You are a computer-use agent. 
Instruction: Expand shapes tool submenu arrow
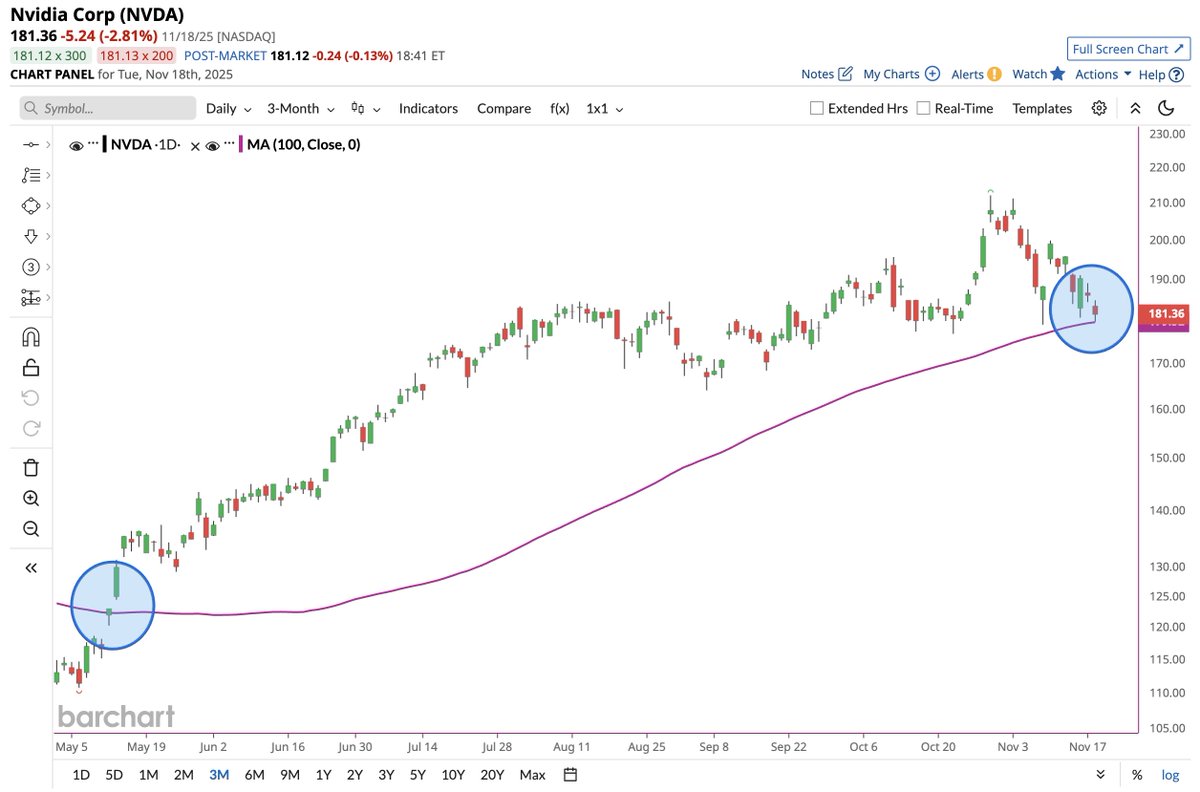pyautogui.click(x=47, y=205)
